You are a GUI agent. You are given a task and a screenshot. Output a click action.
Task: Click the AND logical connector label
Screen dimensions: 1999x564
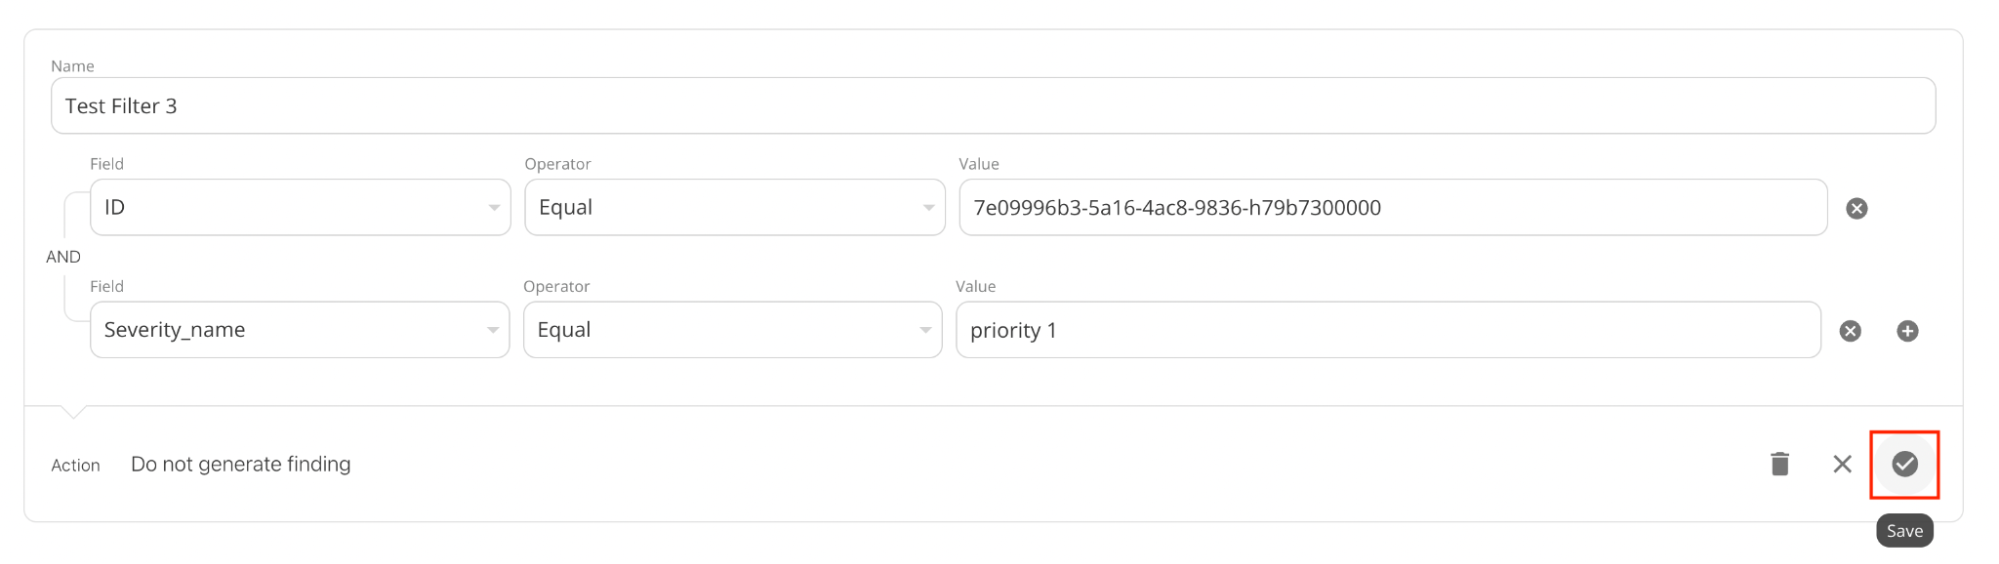tap(63, 257)
